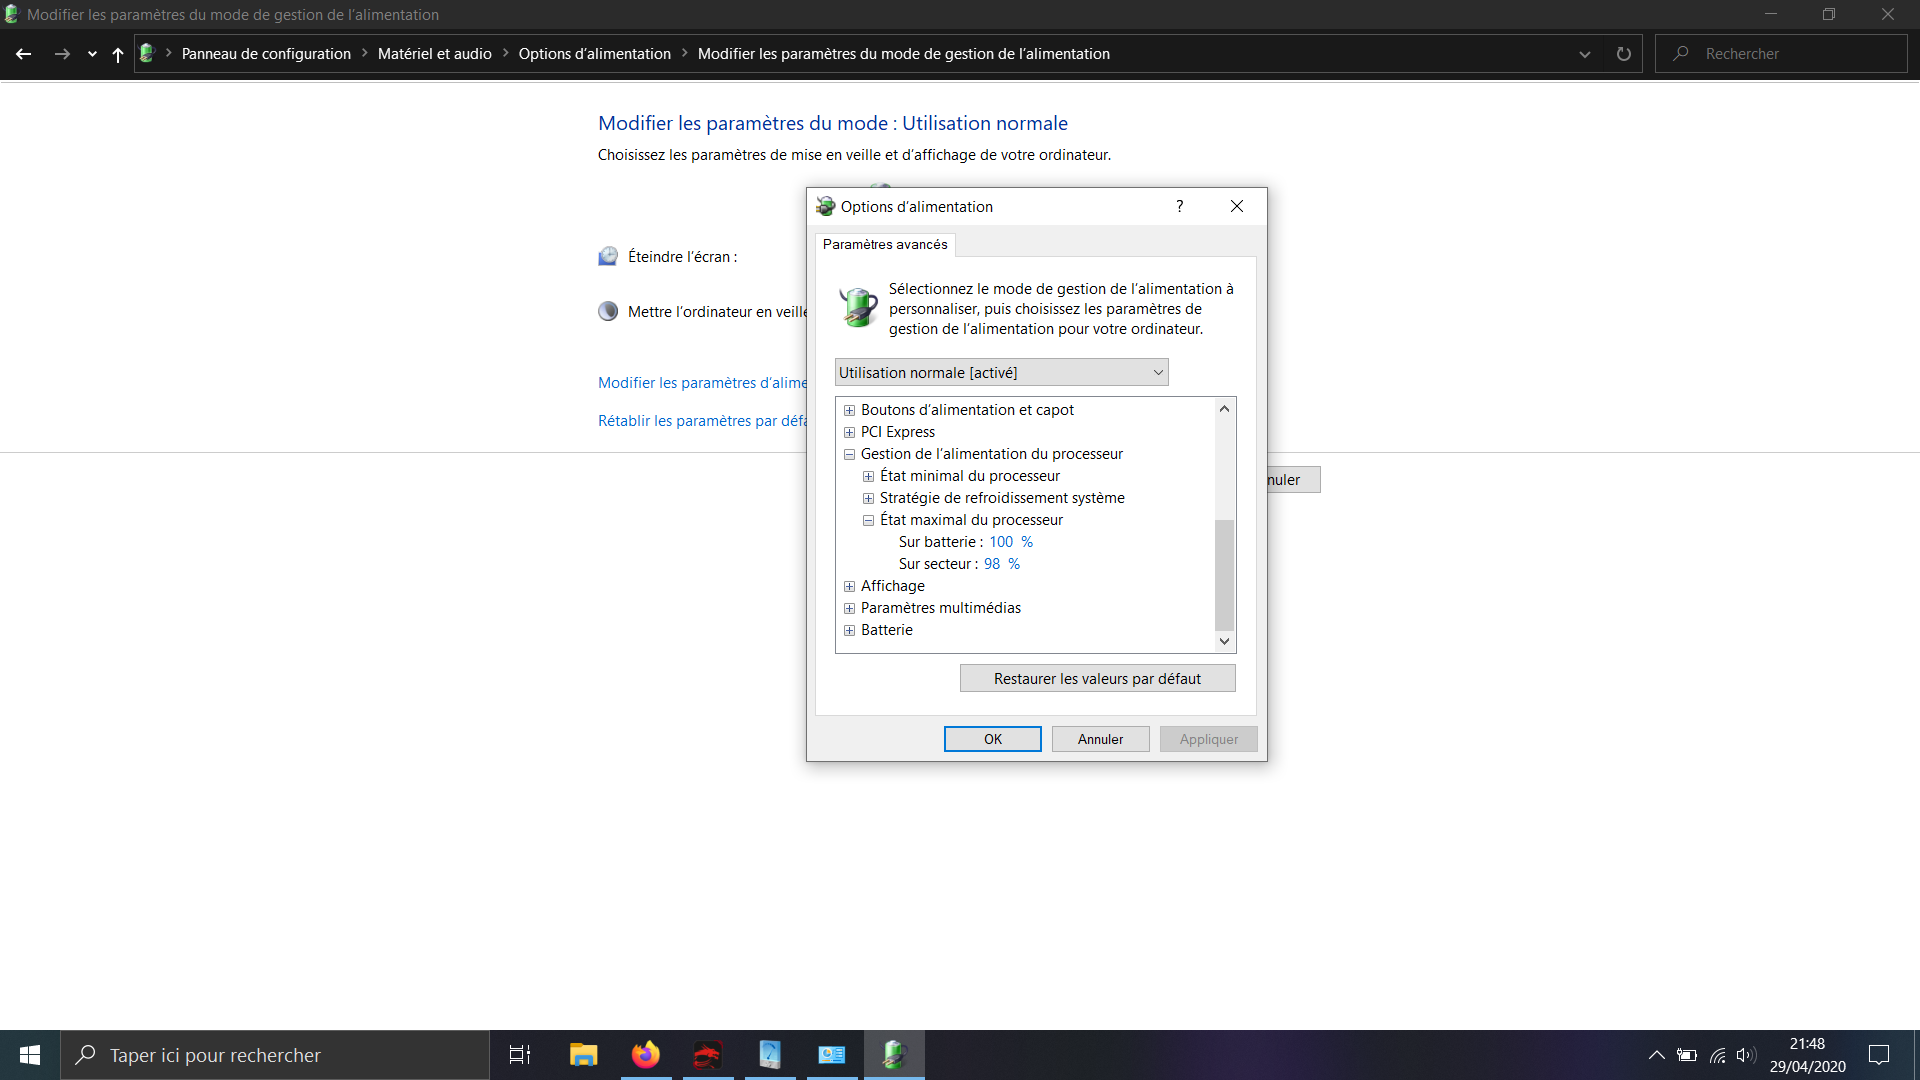Click the help question mark in dialog
Viewport: 1920px width, 1080px height.
pyautogui.click(x=1179, y=206)
